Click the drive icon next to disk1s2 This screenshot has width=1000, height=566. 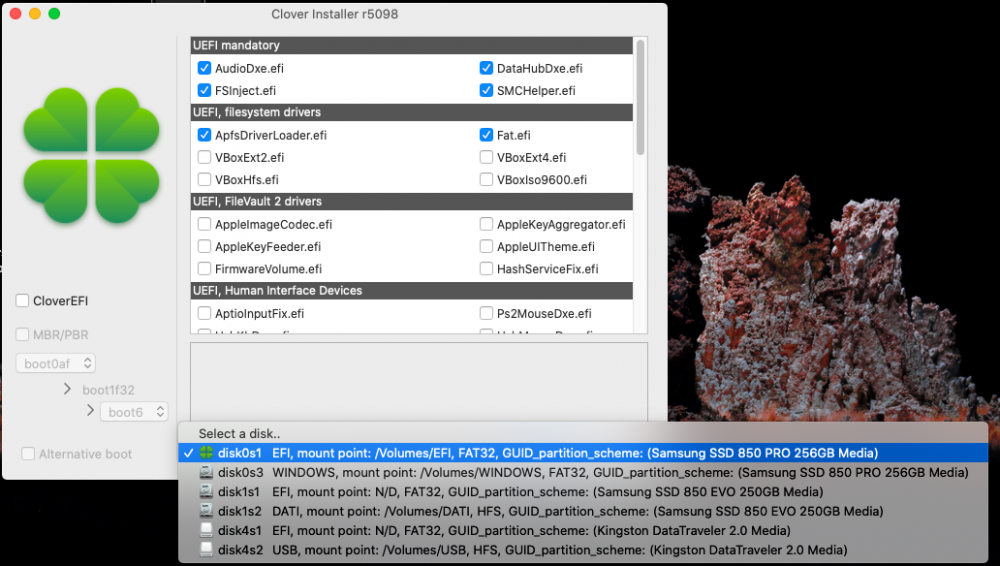pos(206,511)
